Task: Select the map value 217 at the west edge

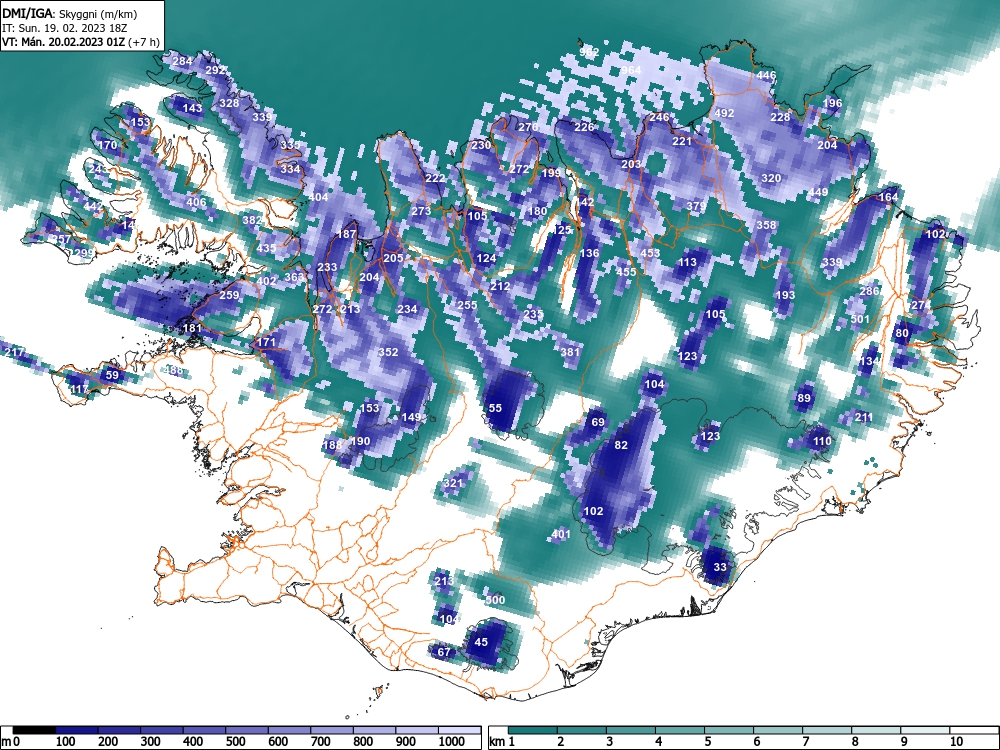Action: pyautogui.click(x=14, y=352)
